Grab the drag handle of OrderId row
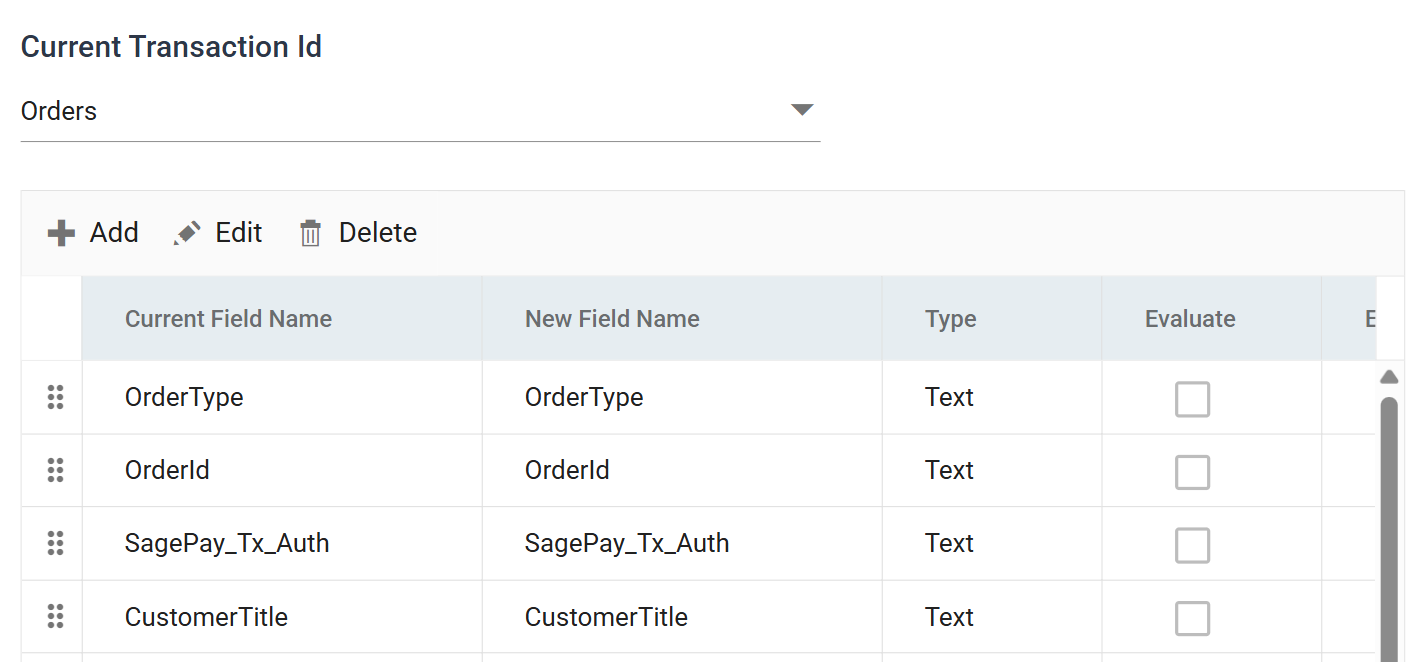The width and height of the screenshot is (1424, 662). (56, 470)
